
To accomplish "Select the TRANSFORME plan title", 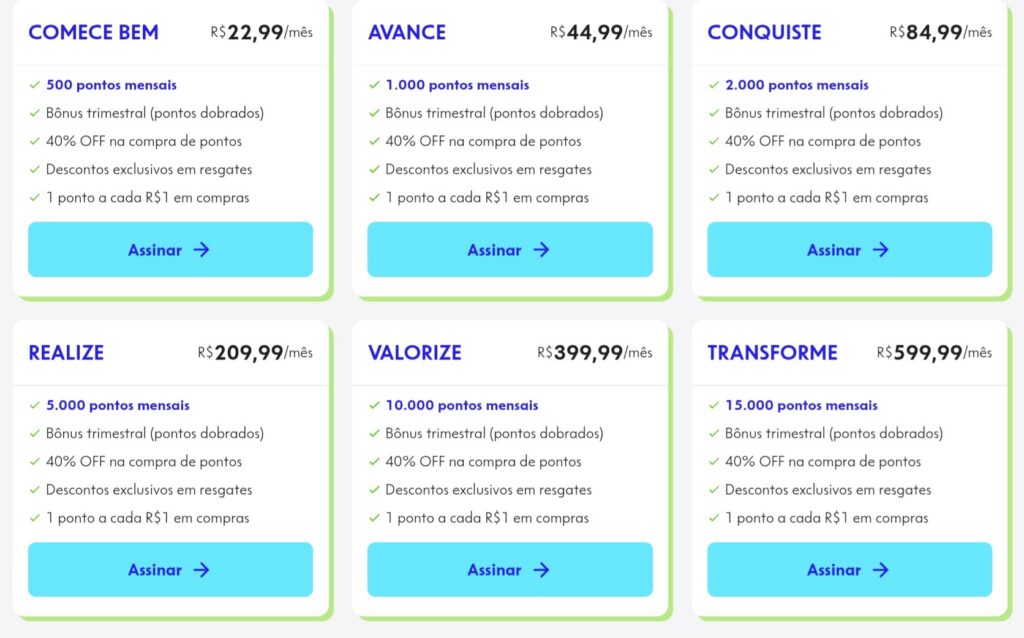I will click(772, 353).
